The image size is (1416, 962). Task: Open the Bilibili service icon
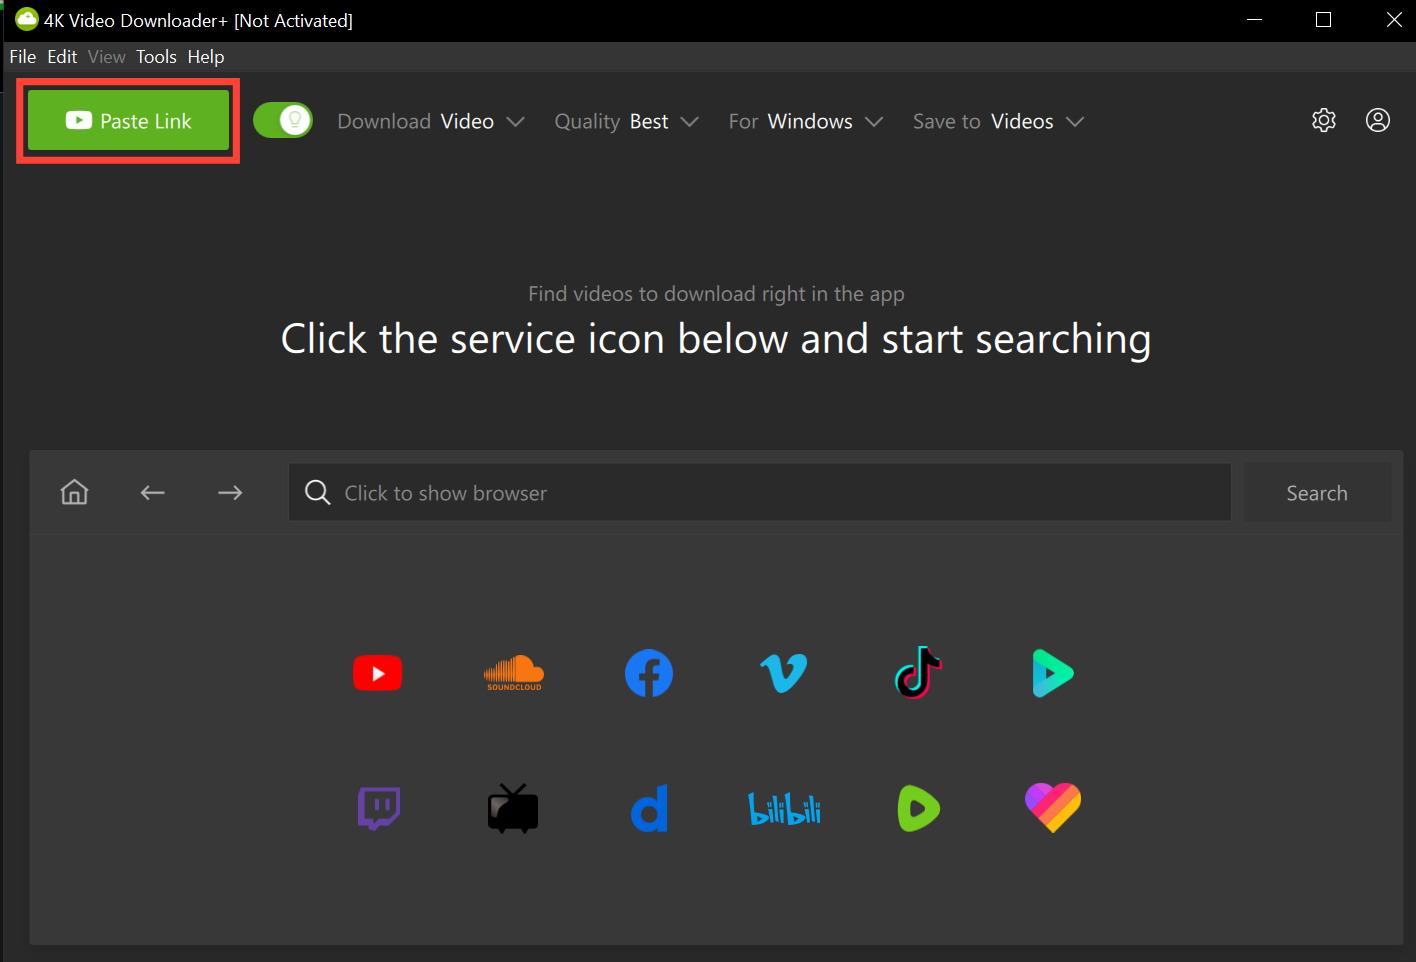tap(784, 809)
